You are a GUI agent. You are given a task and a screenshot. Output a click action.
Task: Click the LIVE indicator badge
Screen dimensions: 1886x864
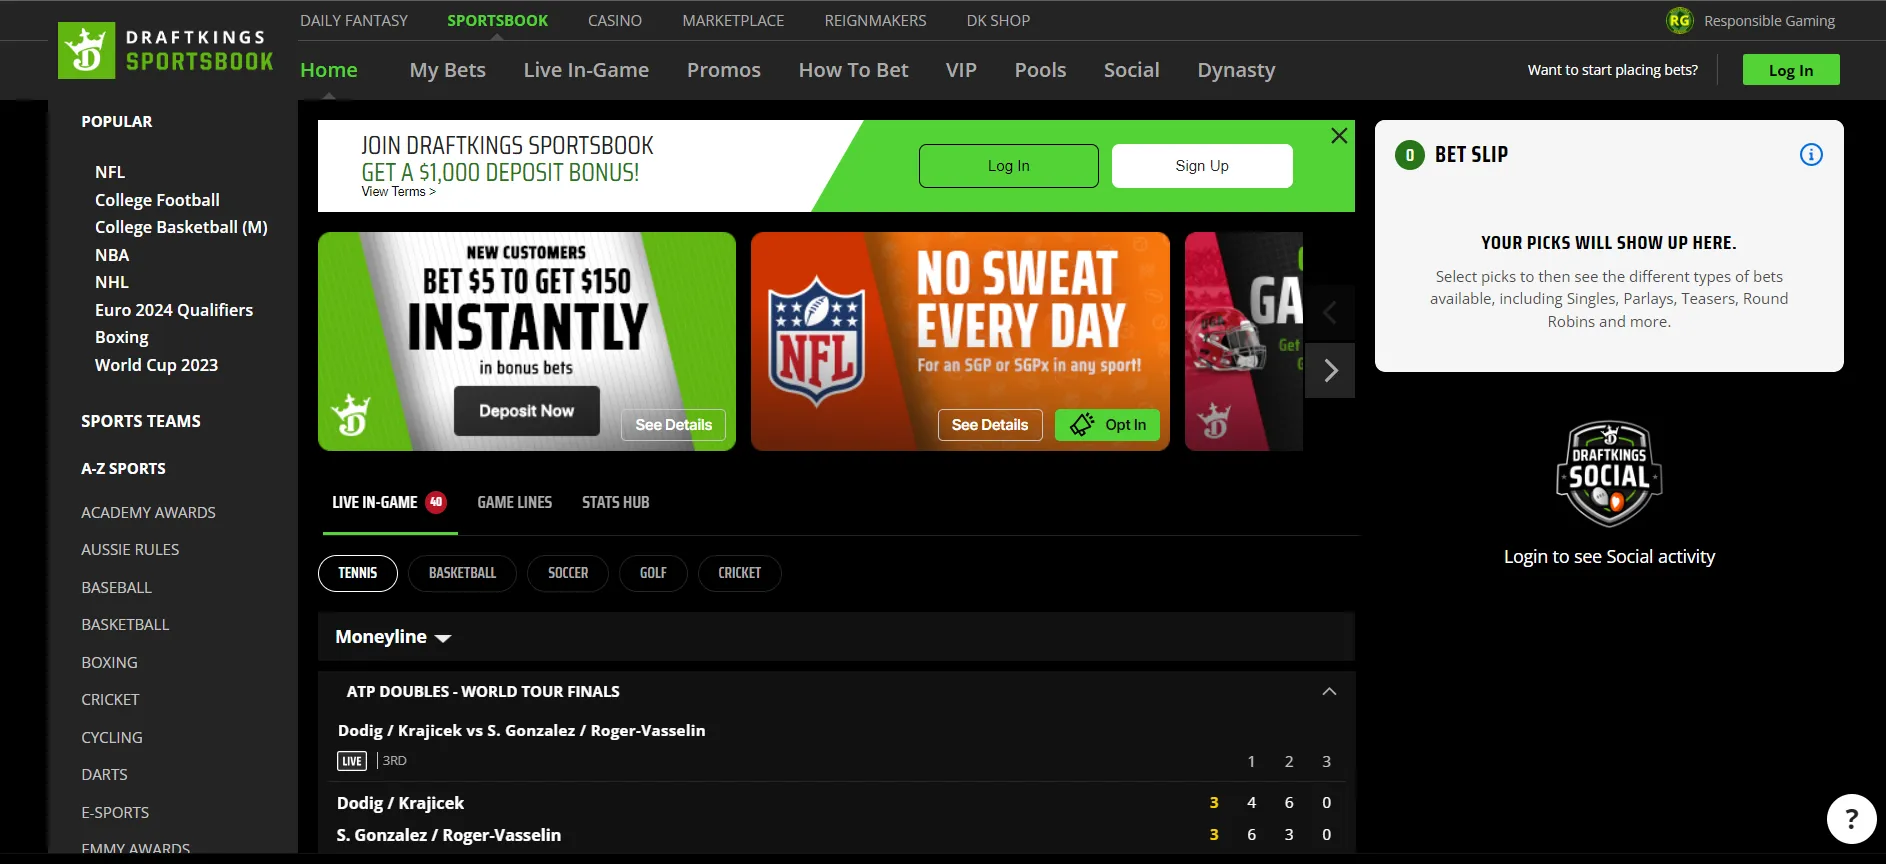click(352, 761)
